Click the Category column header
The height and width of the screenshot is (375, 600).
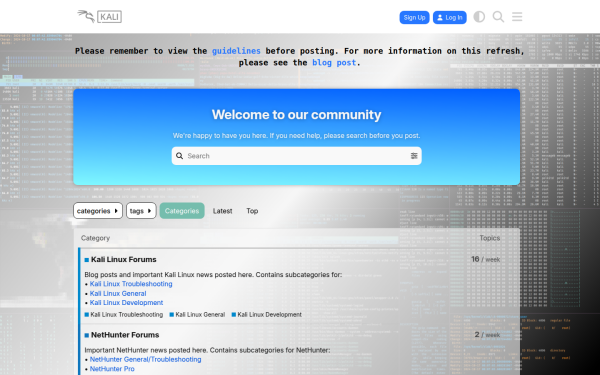click(95, 238)
